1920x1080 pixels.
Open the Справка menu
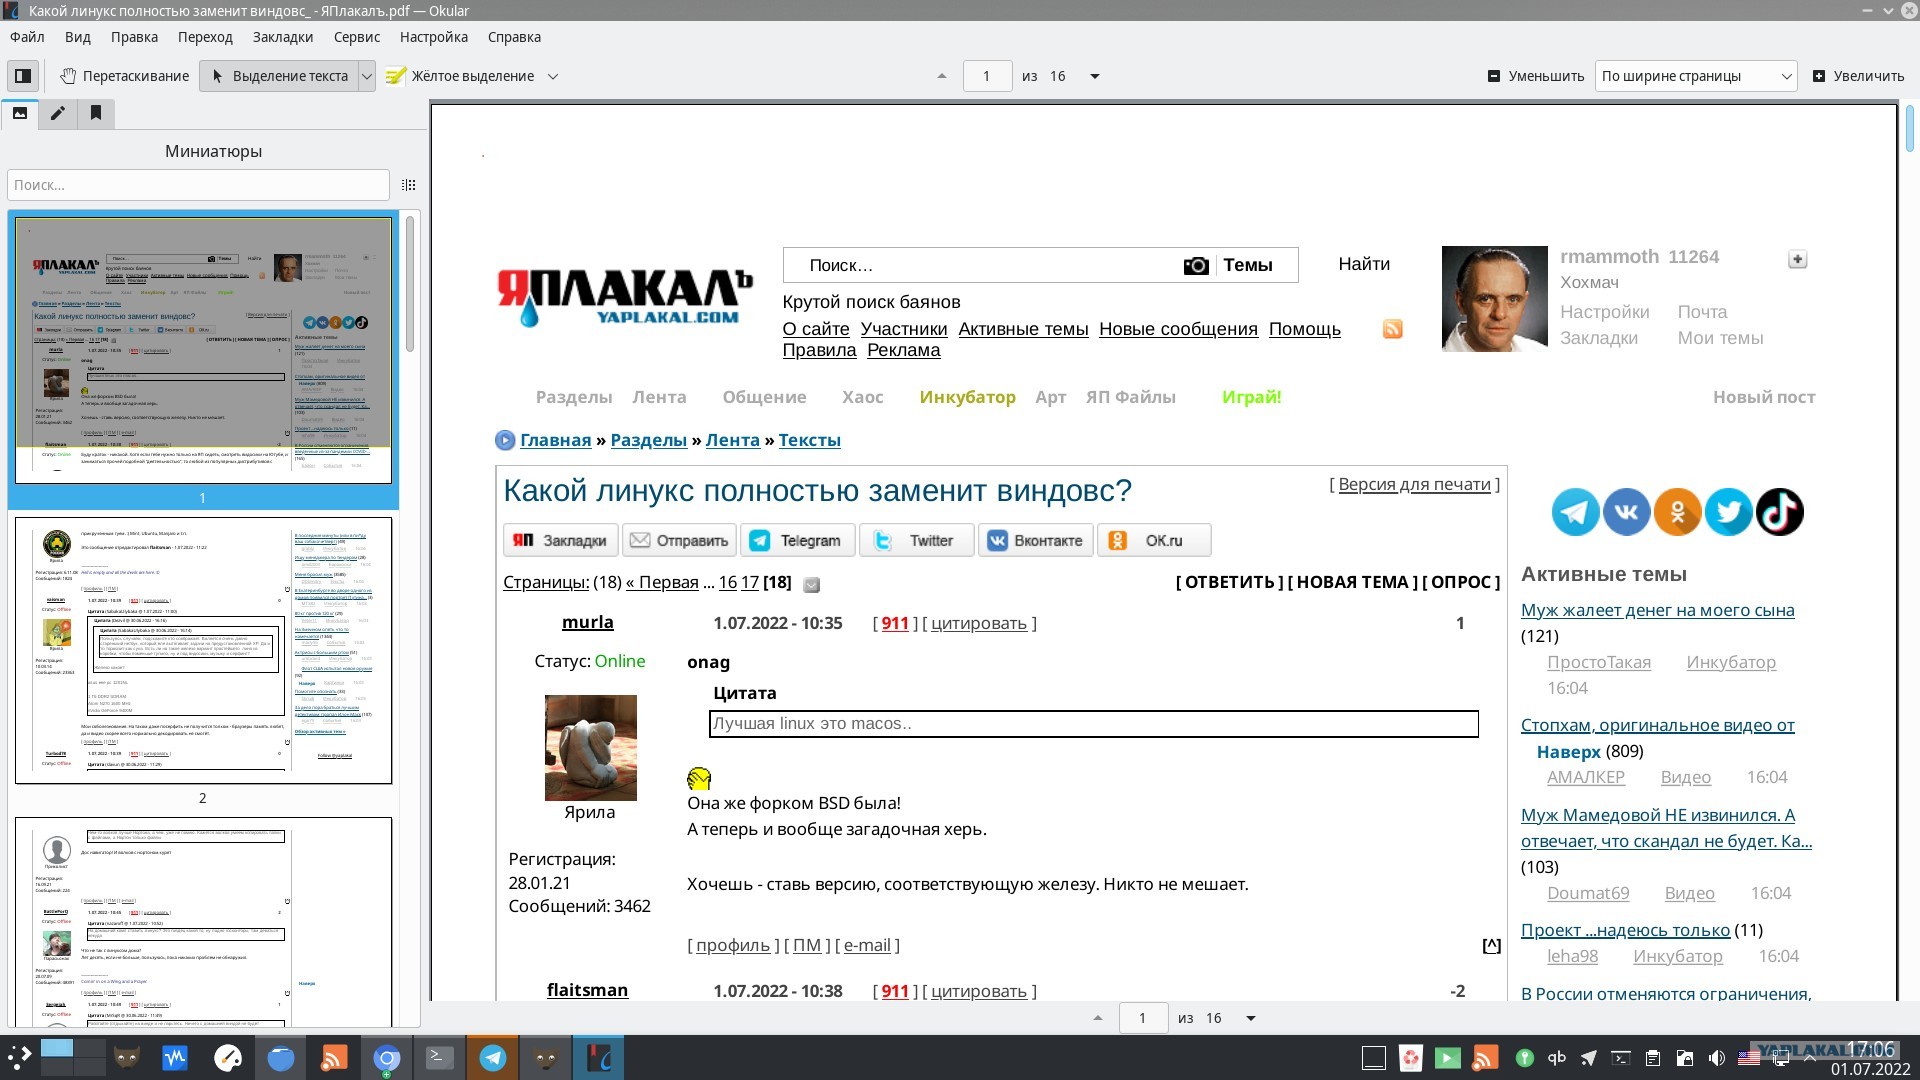(514, 37)
